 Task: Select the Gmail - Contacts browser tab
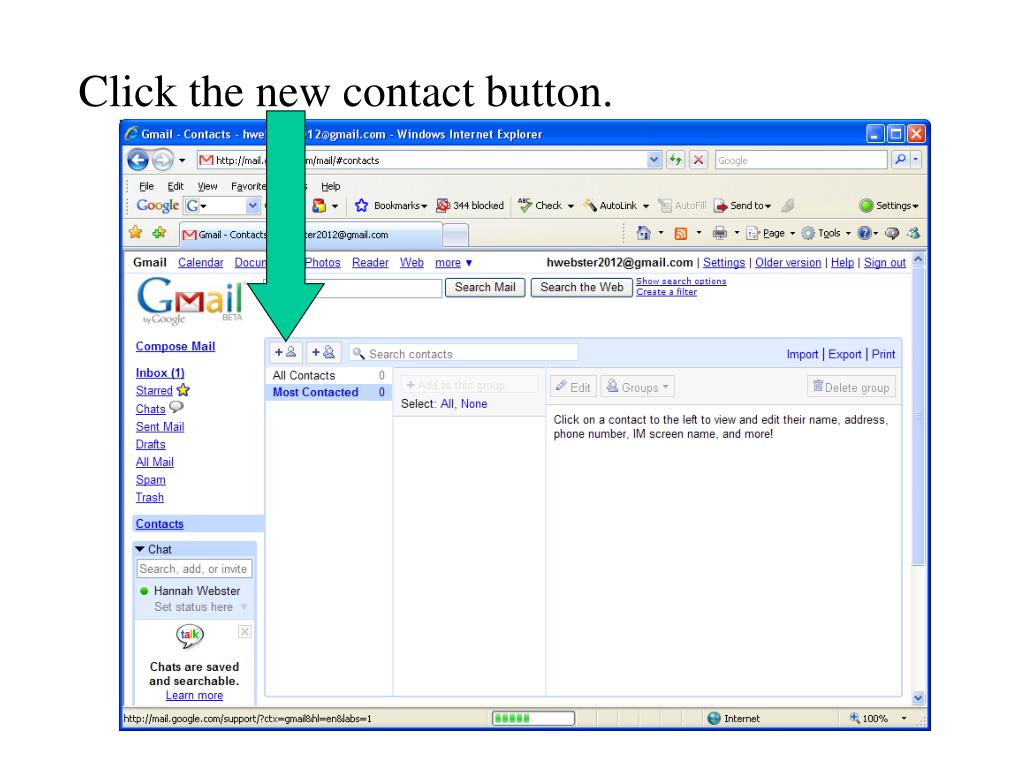pos(310,234)
